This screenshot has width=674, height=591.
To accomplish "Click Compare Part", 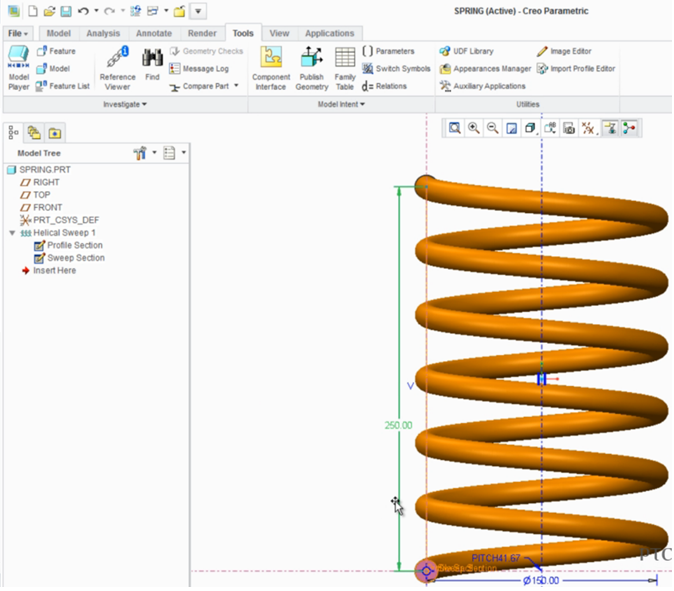I will click(x=200, y=86).
